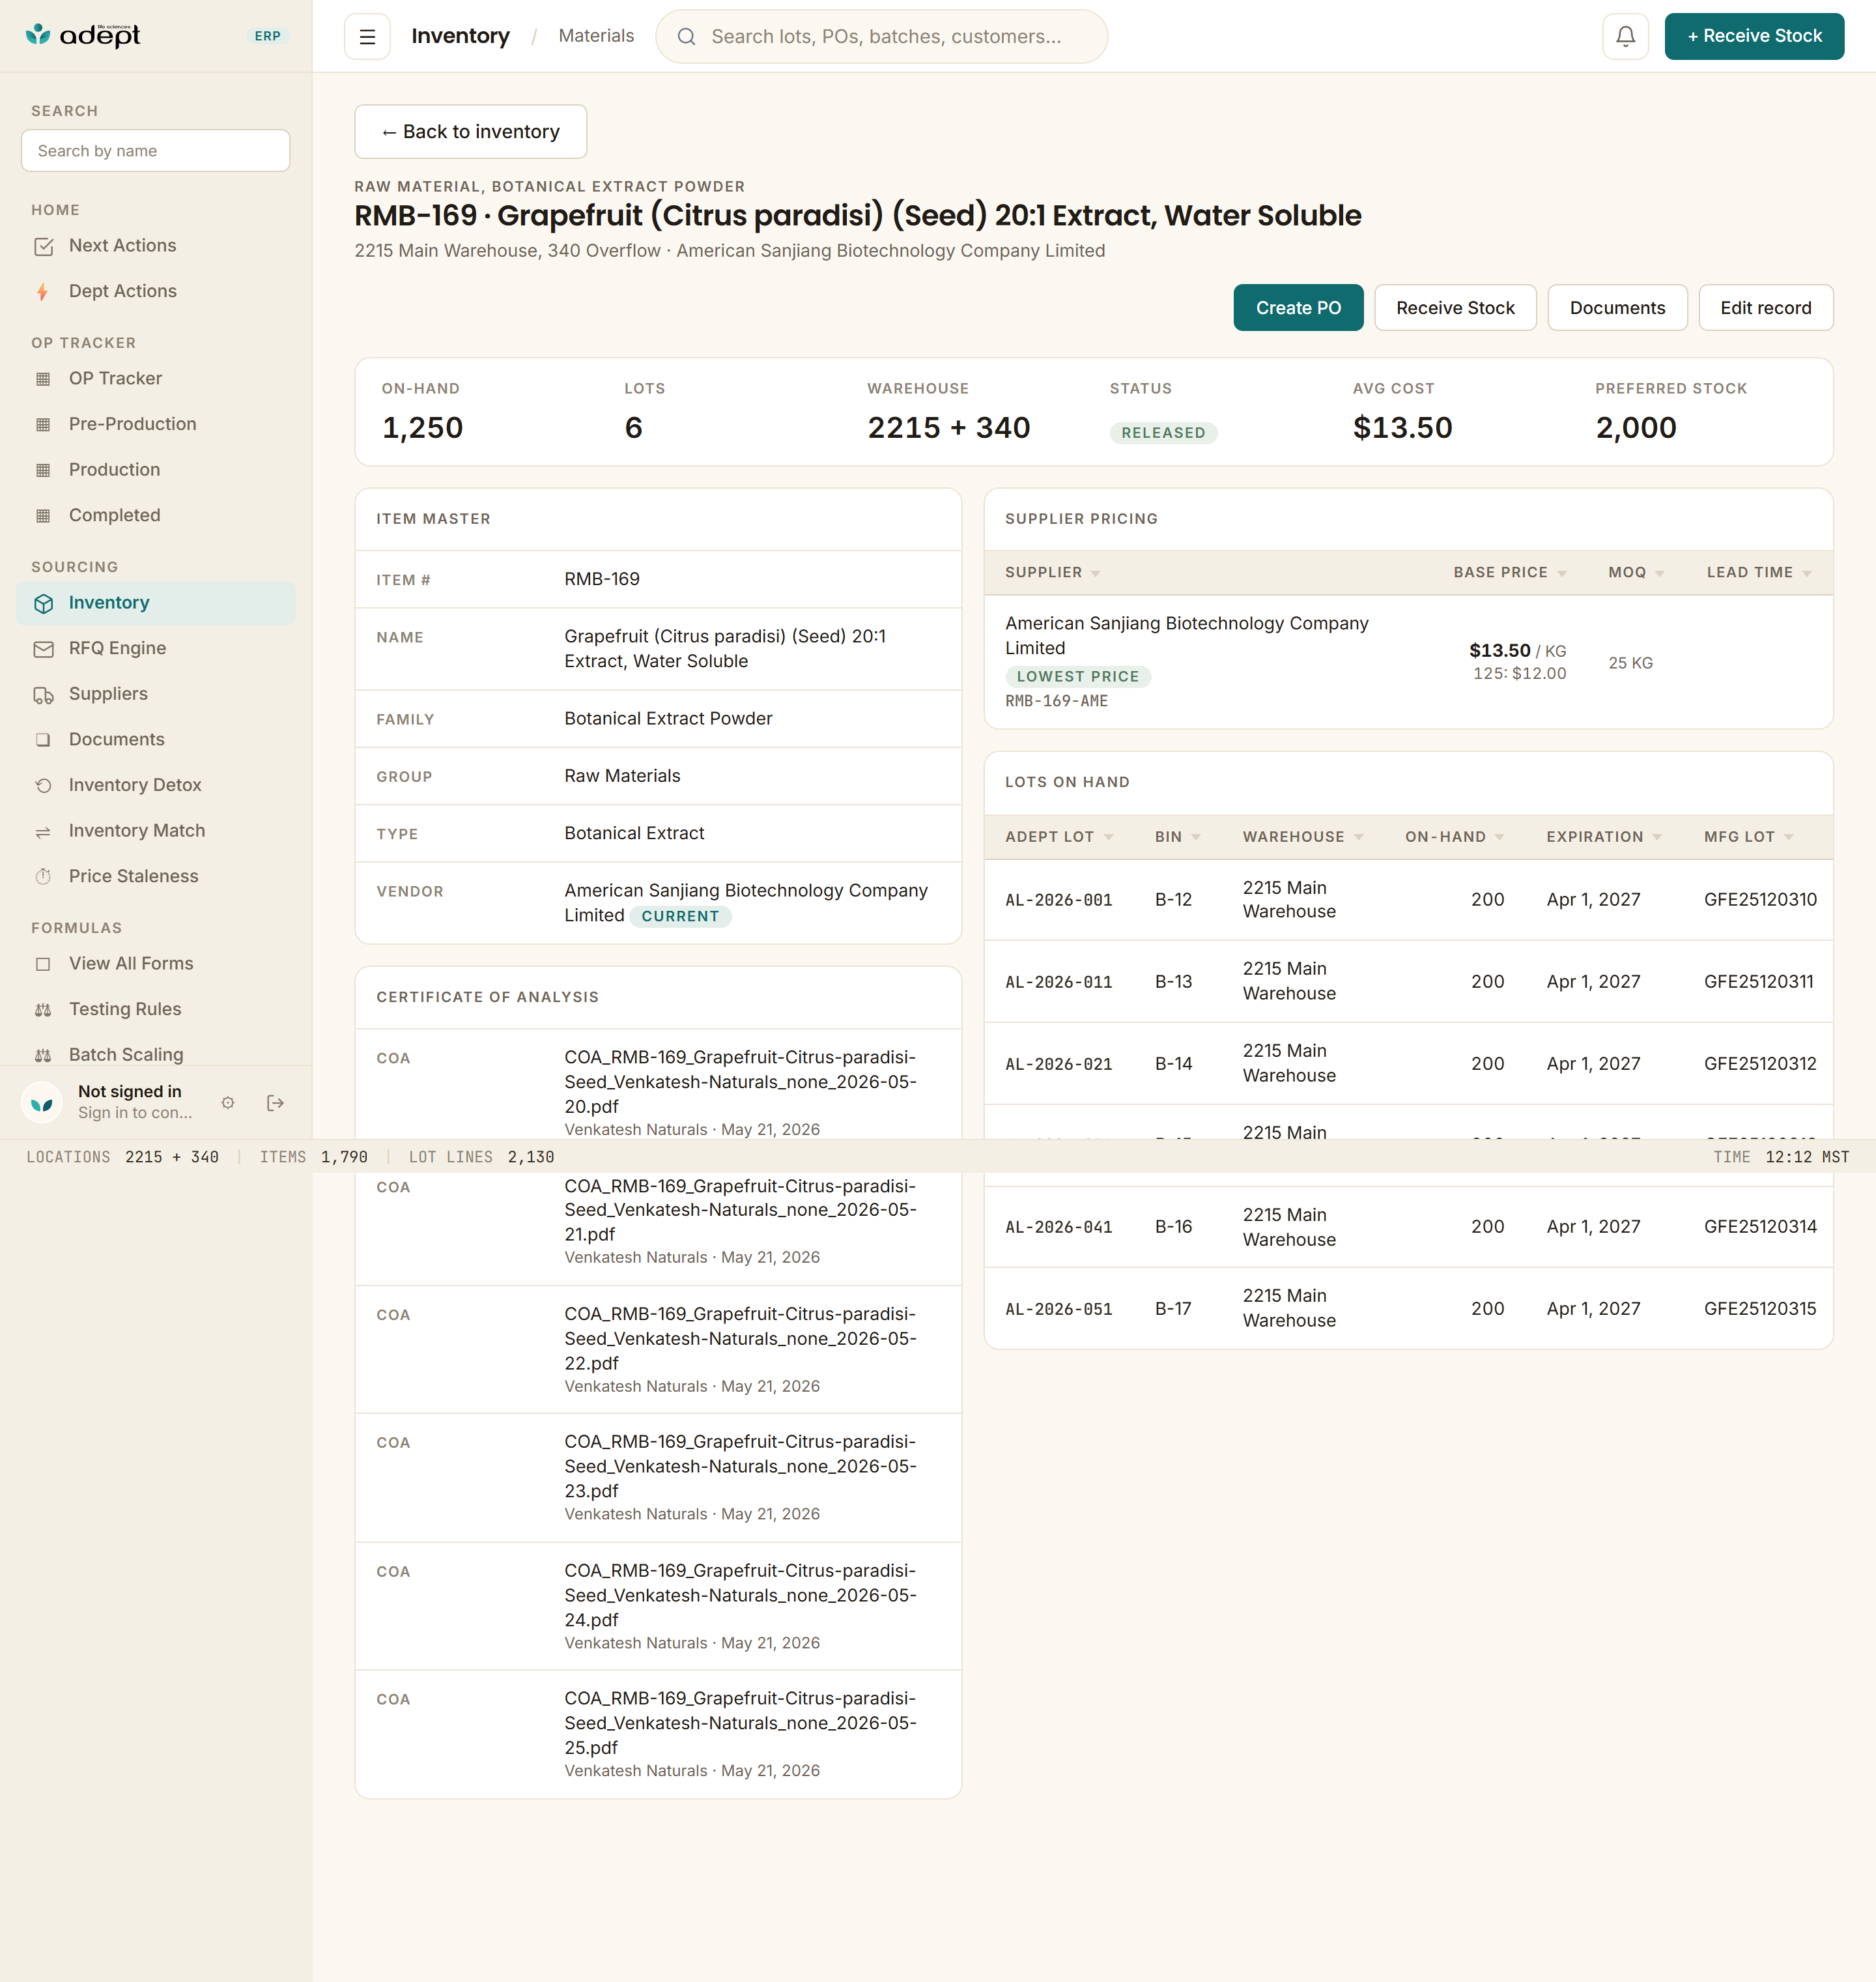Sort lots by Bin column

tap(1177, 837)
